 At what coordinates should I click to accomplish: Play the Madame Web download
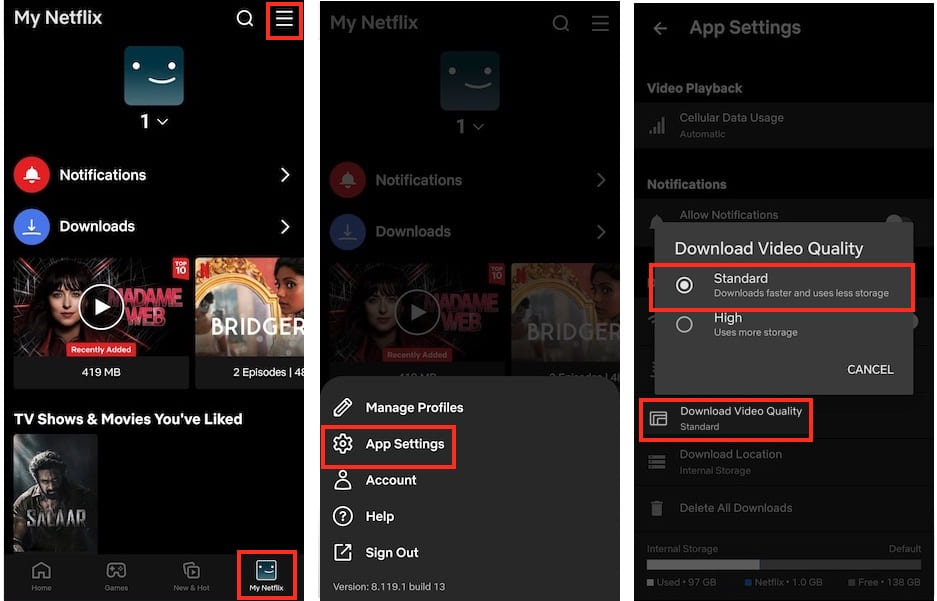coord(101,307)
